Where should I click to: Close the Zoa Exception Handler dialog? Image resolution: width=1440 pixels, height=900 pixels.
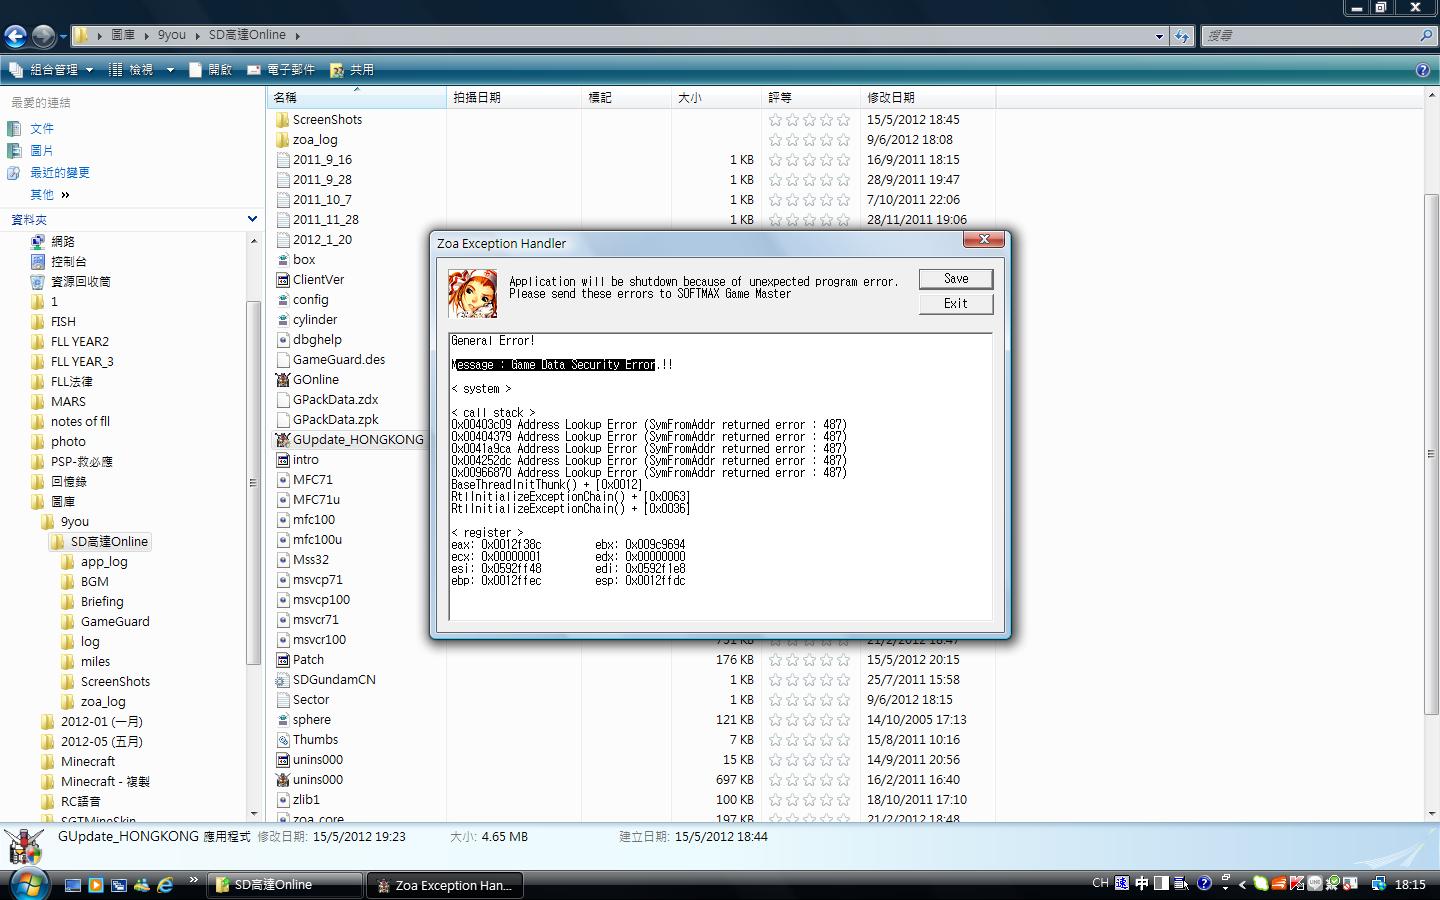tap(984, 239)
